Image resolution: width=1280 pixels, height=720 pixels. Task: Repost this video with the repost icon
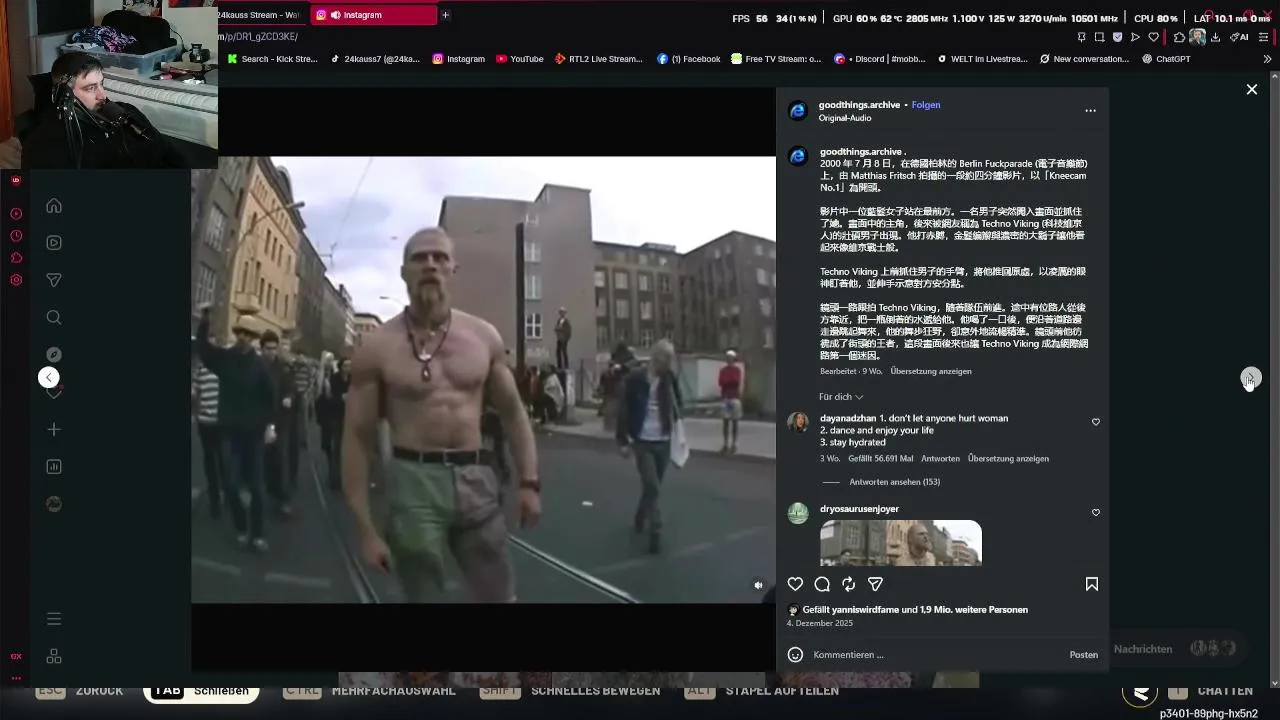(848, 584)
